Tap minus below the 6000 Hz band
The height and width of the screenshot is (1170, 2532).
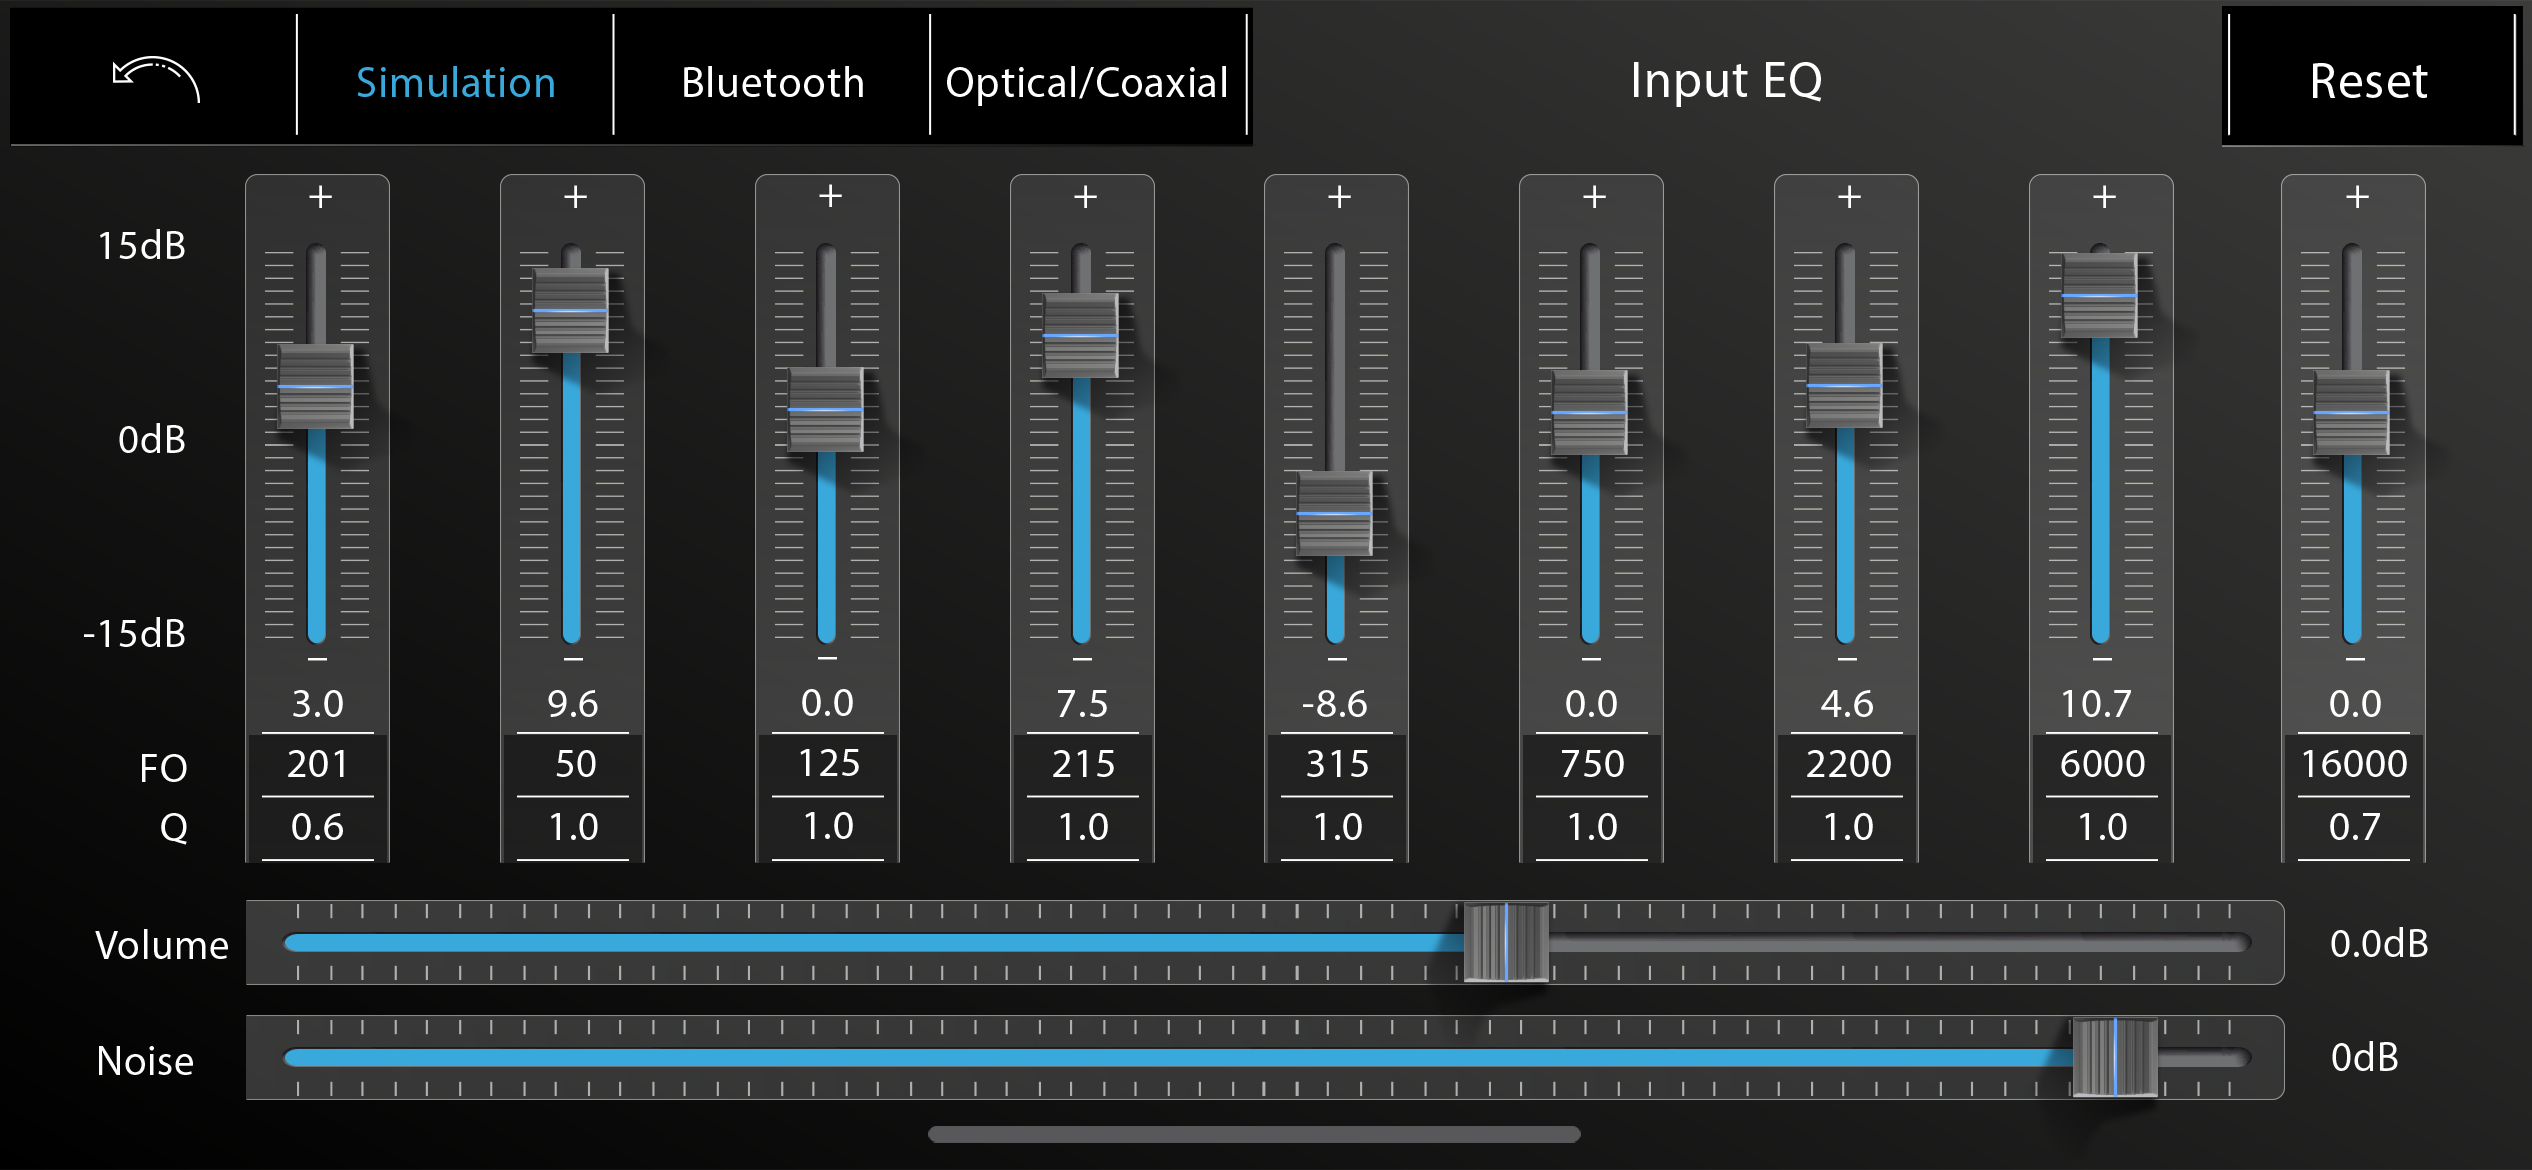pos(2102,660)
